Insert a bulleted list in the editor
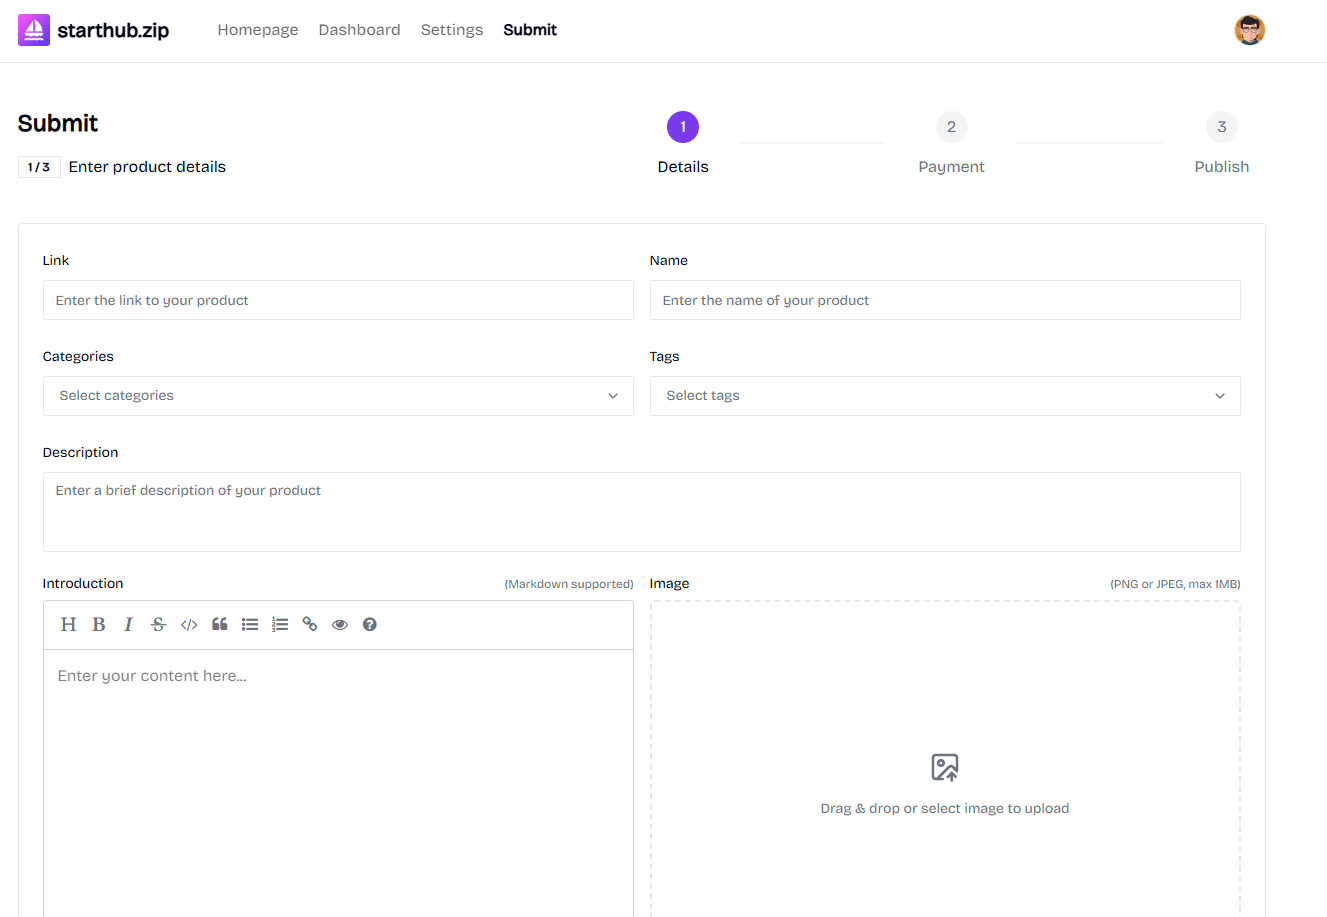This screenshot has width=1327, height=917. 250,624
